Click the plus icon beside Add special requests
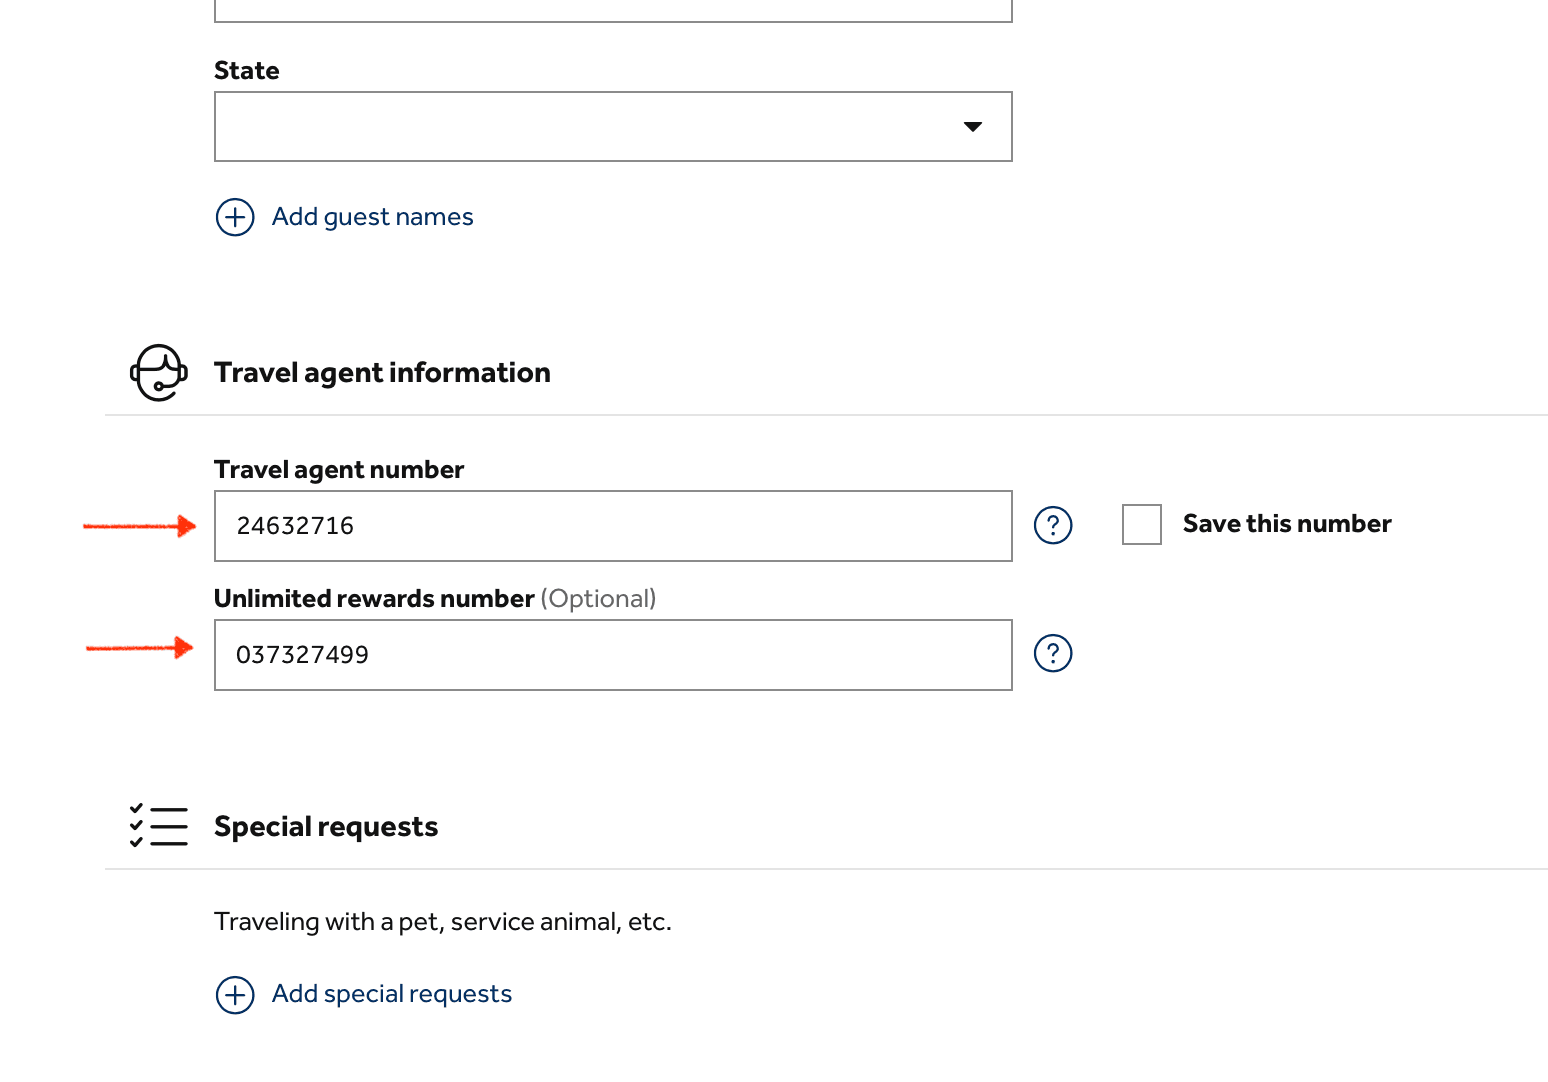This screenshot has width=1548, height=1082. [235, 994]
